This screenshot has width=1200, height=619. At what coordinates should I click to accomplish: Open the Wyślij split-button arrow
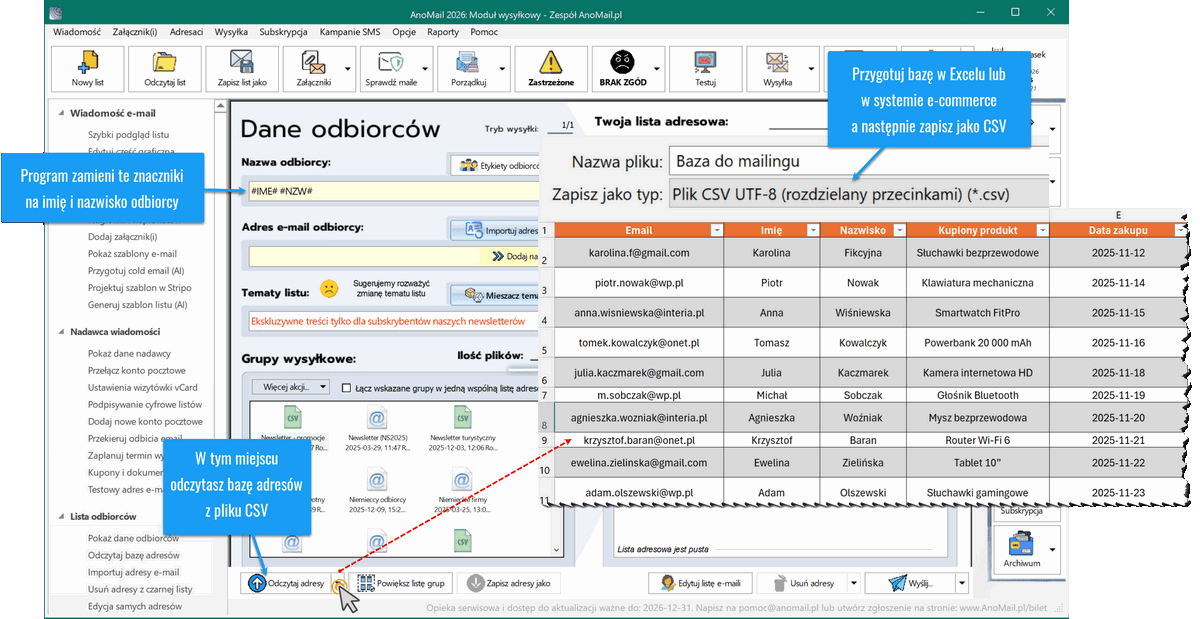pos(962,583)
